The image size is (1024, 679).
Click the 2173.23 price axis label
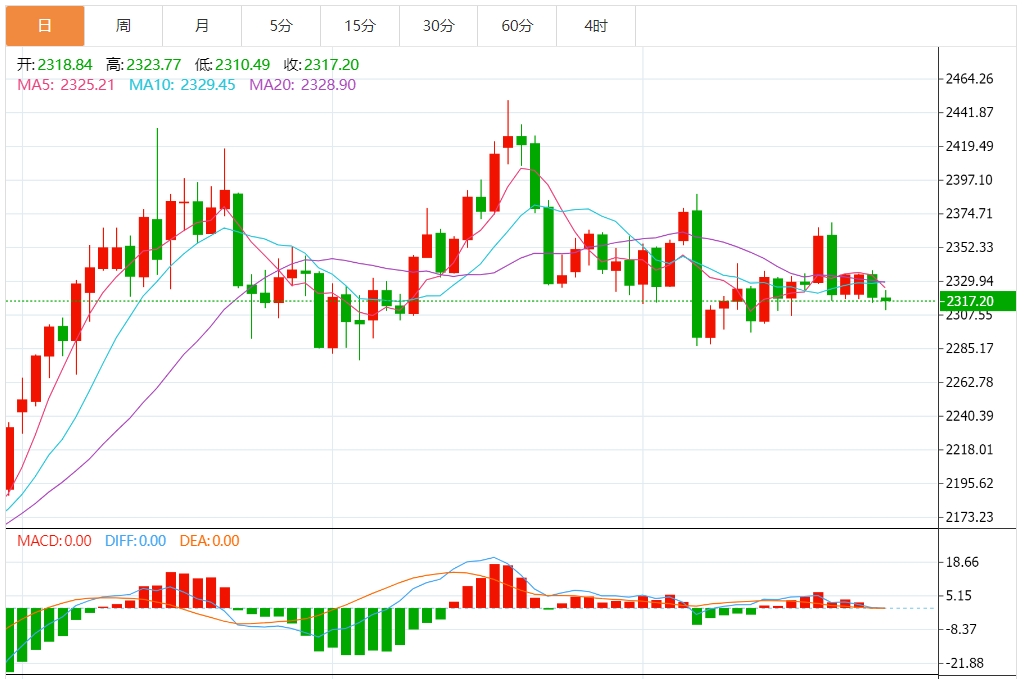coord(969,517)
